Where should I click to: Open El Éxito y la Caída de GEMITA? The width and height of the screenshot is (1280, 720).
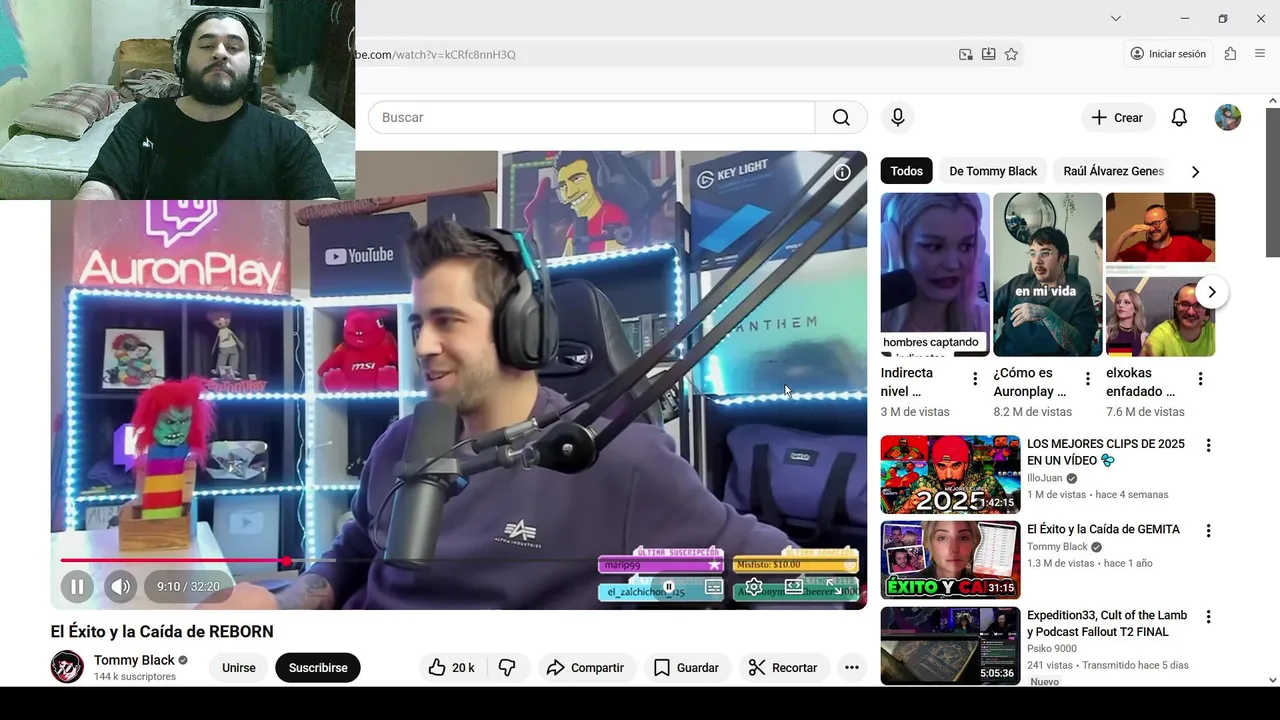[1103, 529]
